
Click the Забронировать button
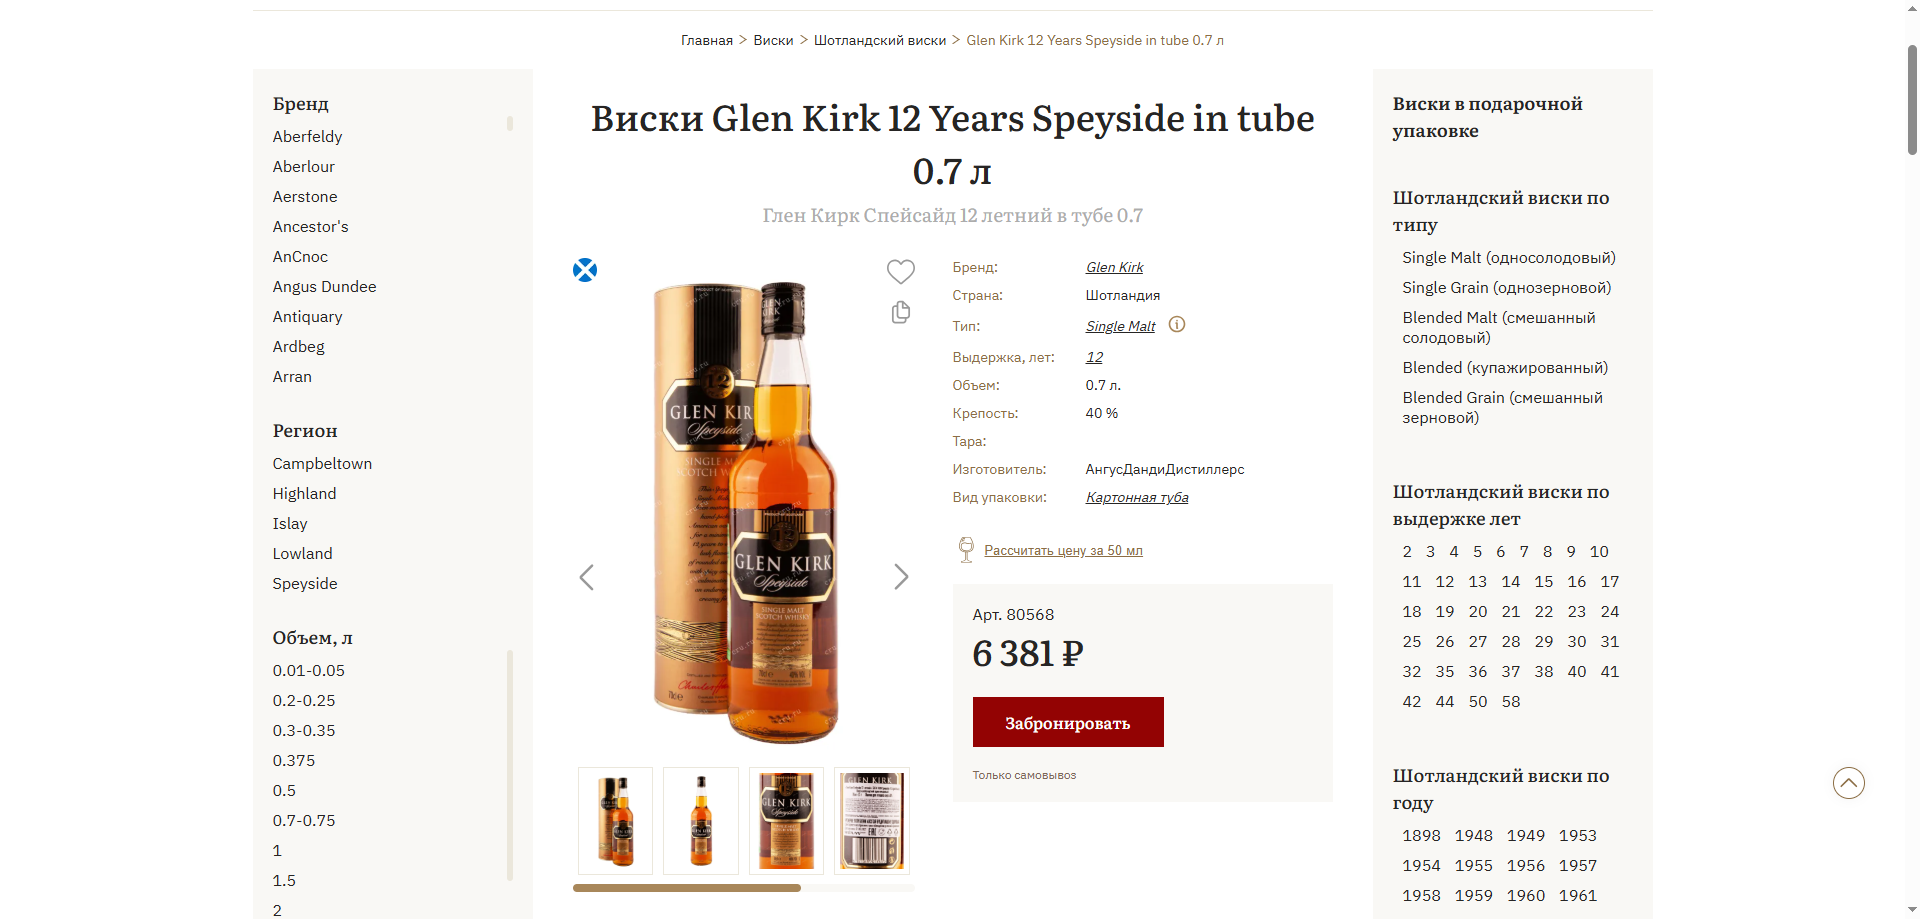pyautogui.click(x=1068, y=722)
